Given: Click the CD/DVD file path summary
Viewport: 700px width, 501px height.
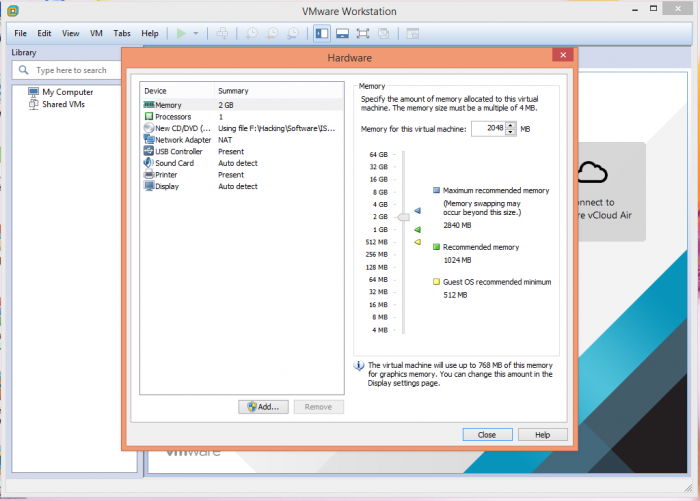Looking at the screenshot, I should 276,128.
